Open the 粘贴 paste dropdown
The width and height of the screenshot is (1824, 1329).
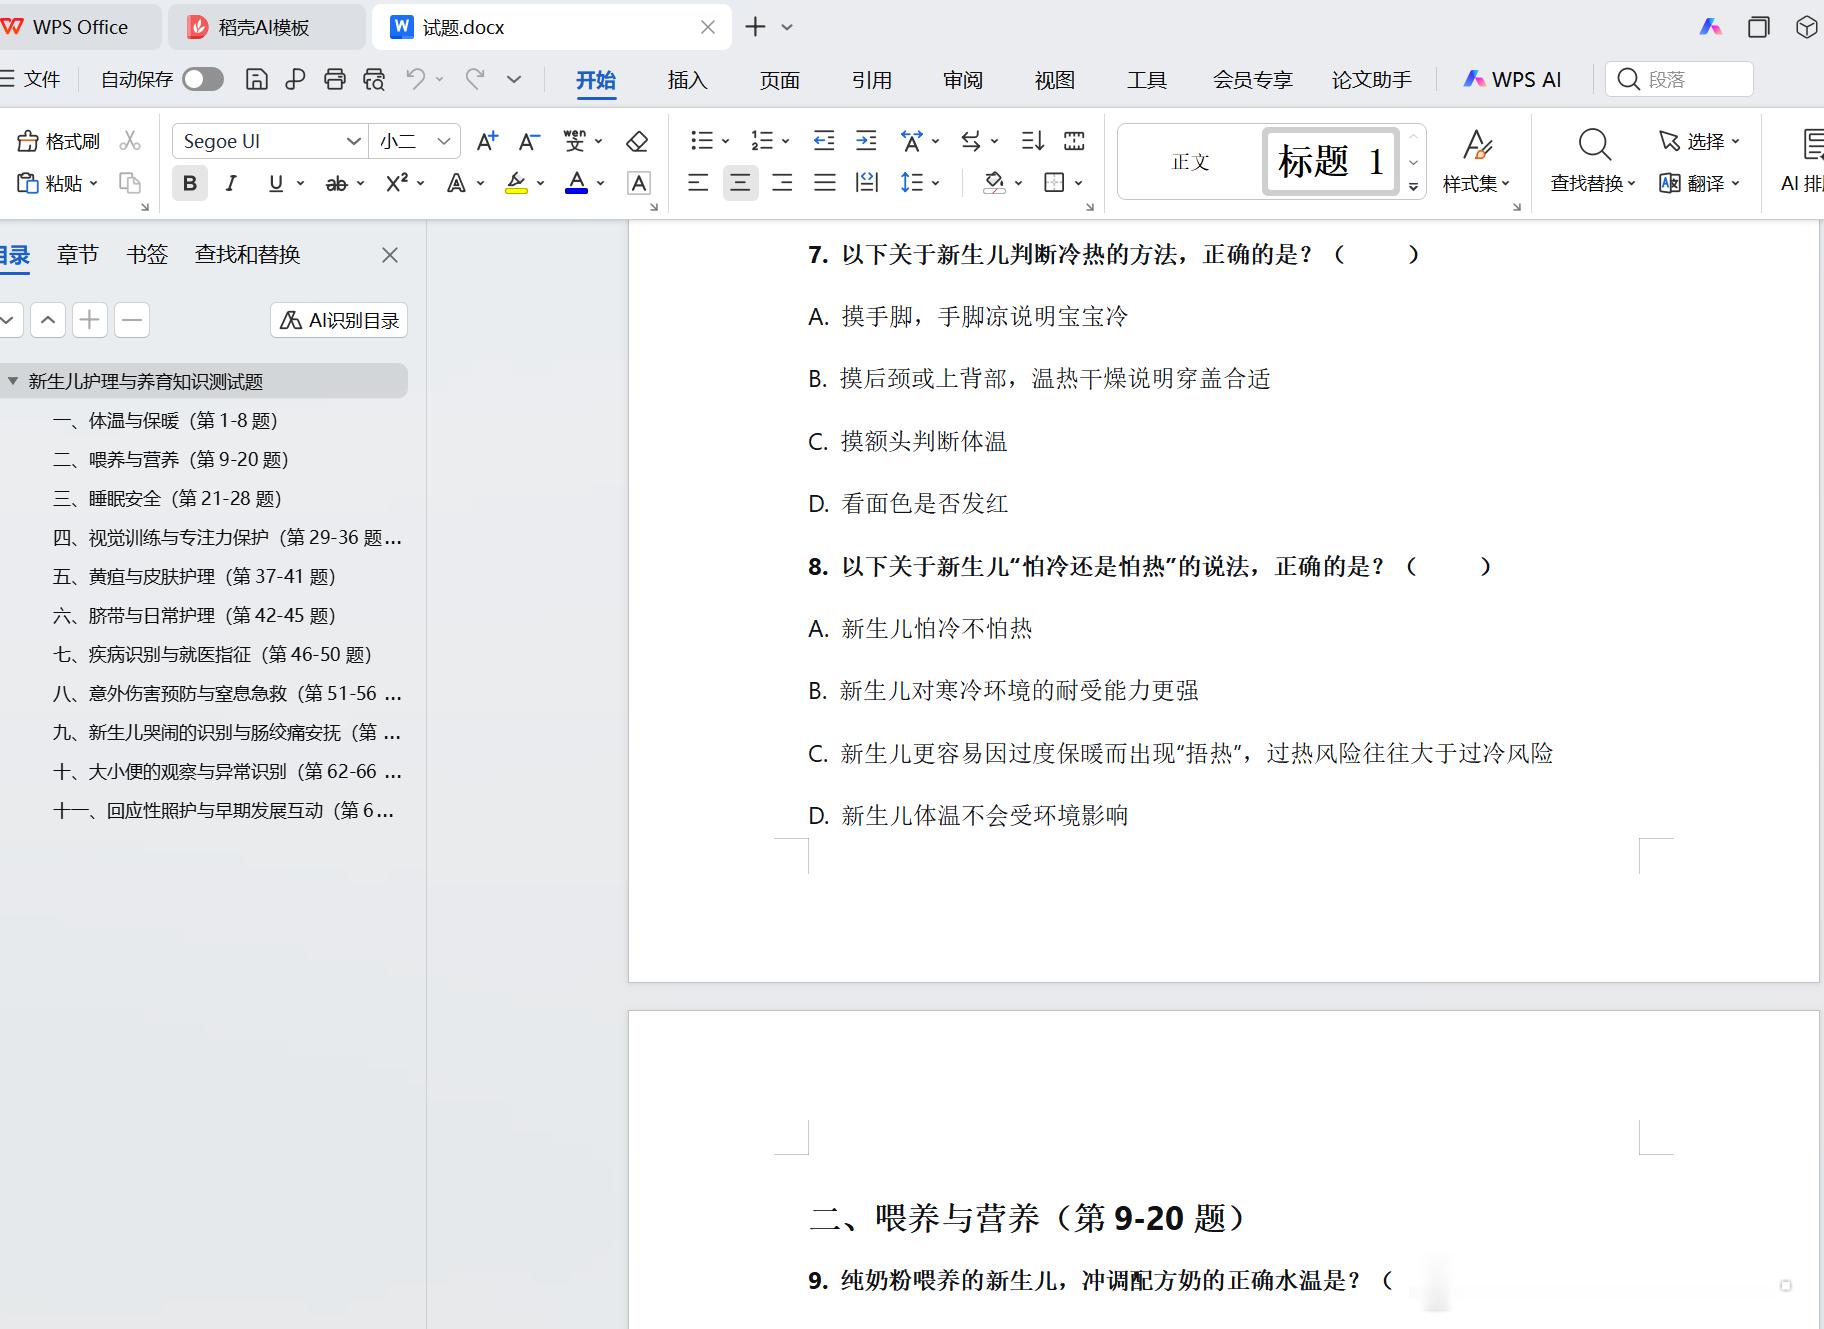[x=94, y=183]
